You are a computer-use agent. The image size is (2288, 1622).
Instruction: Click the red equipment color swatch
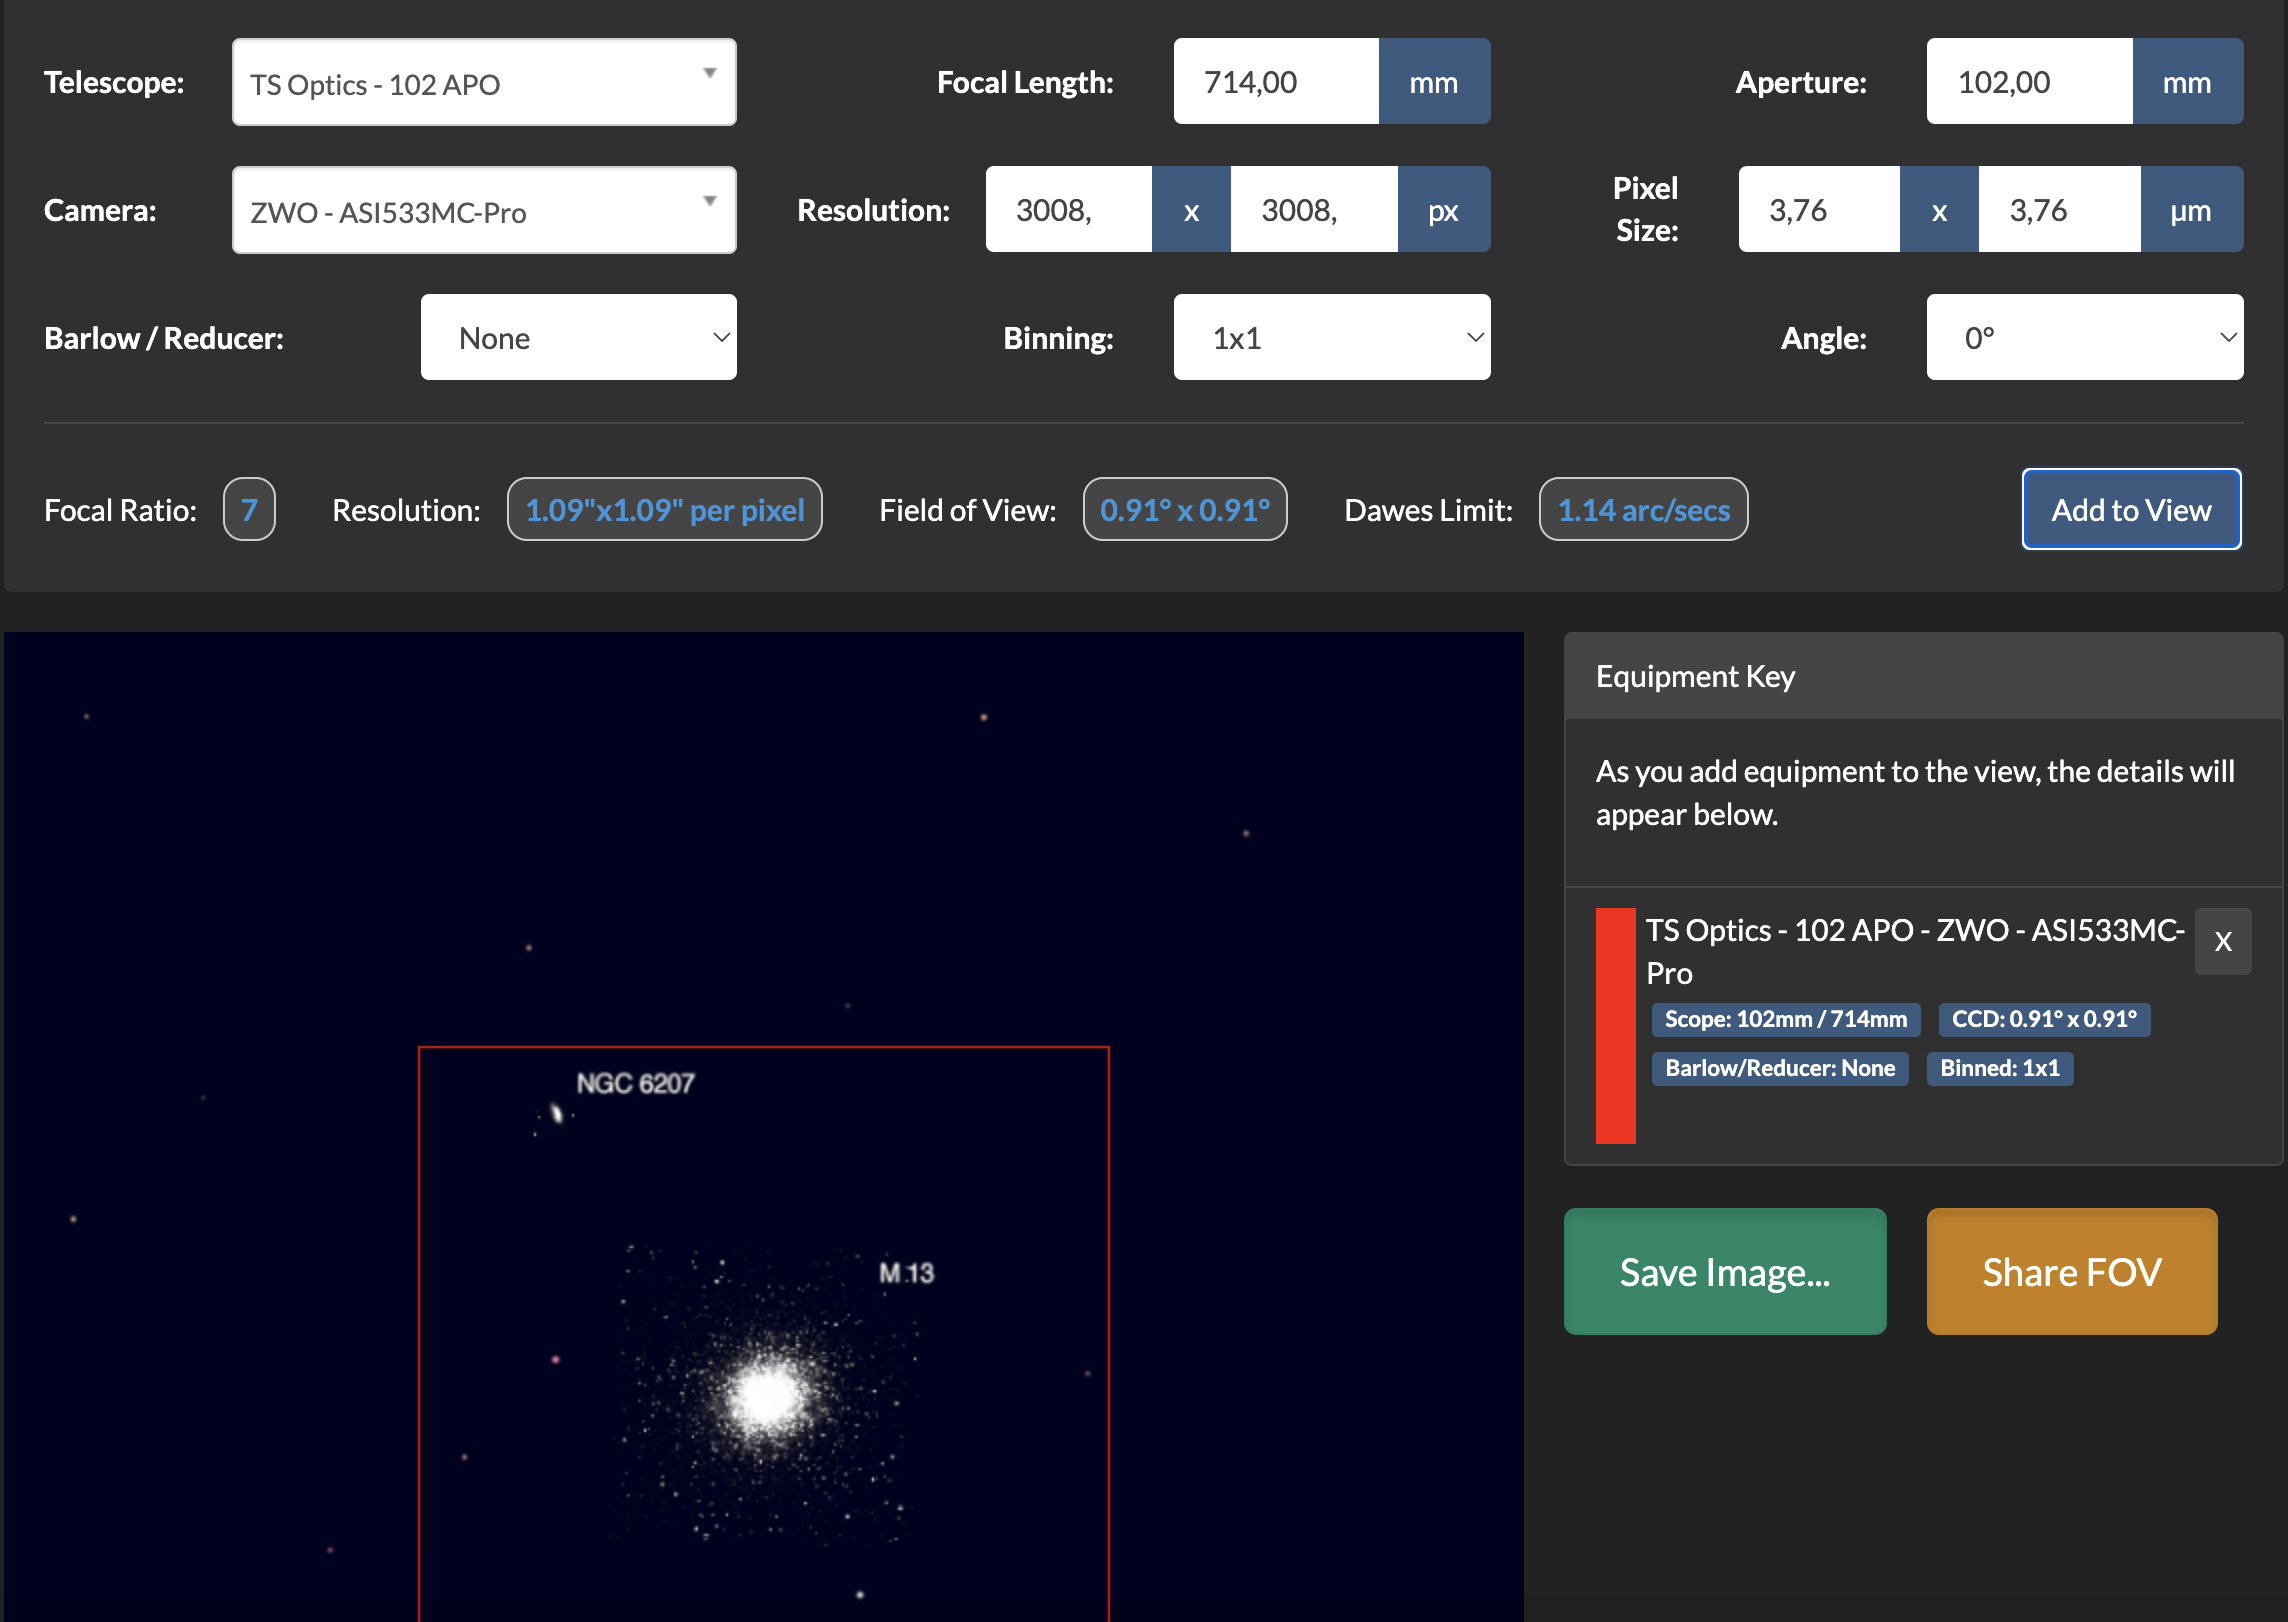point(1615,1025)
